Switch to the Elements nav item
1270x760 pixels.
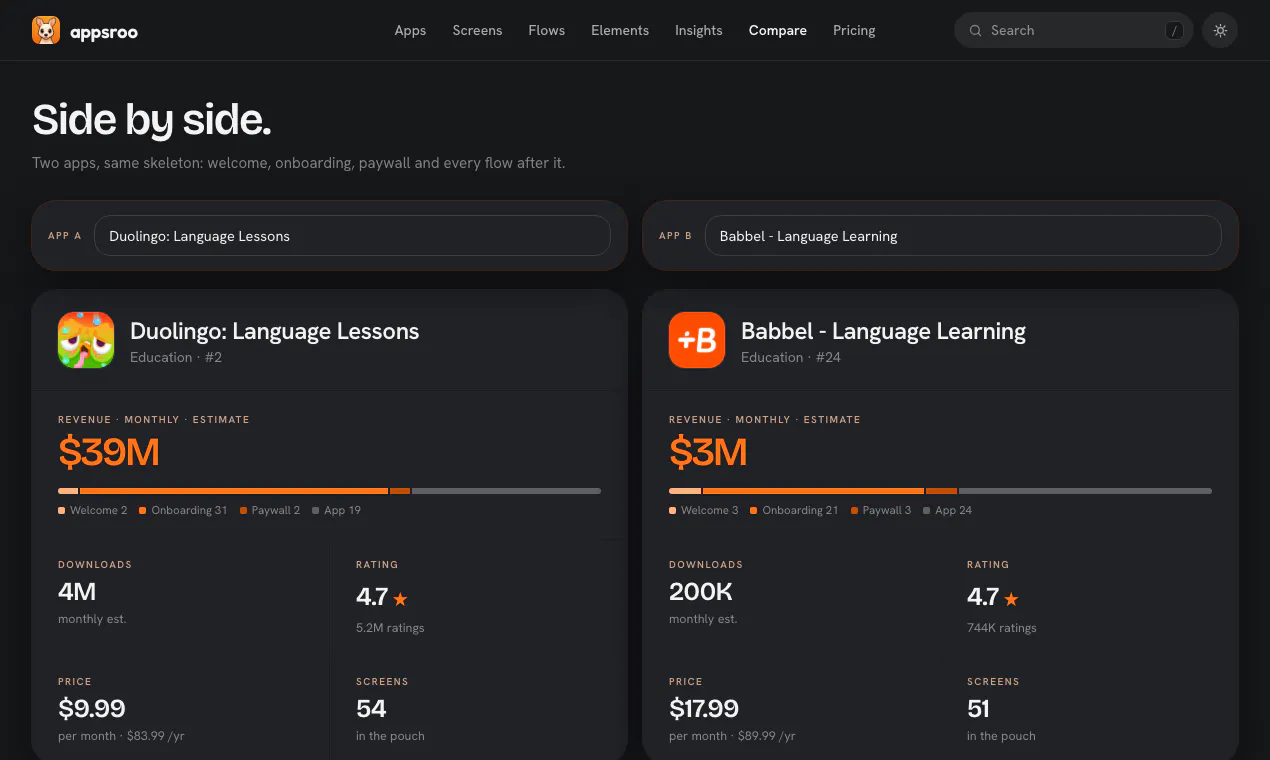point(620,31)
